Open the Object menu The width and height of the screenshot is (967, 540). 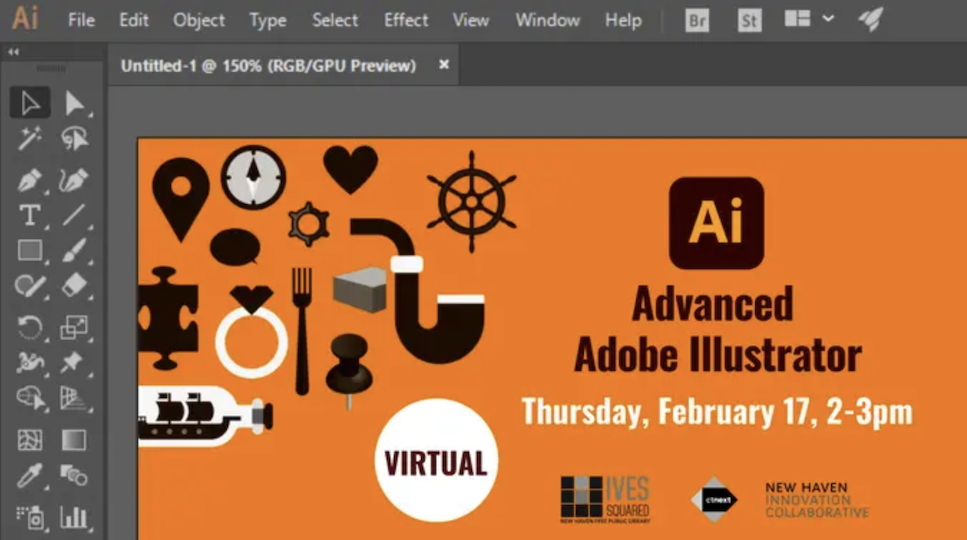point(199,20)
